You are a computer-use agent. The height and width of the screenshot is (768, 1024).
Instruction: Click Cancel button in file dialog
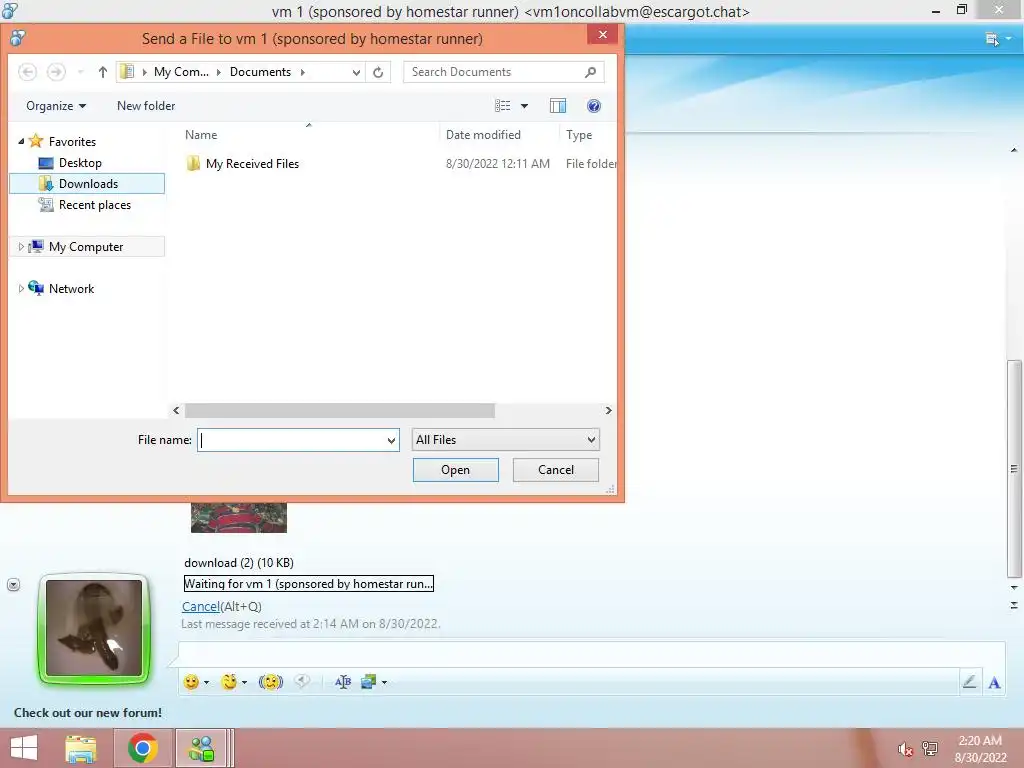click(x=556, y=470)
